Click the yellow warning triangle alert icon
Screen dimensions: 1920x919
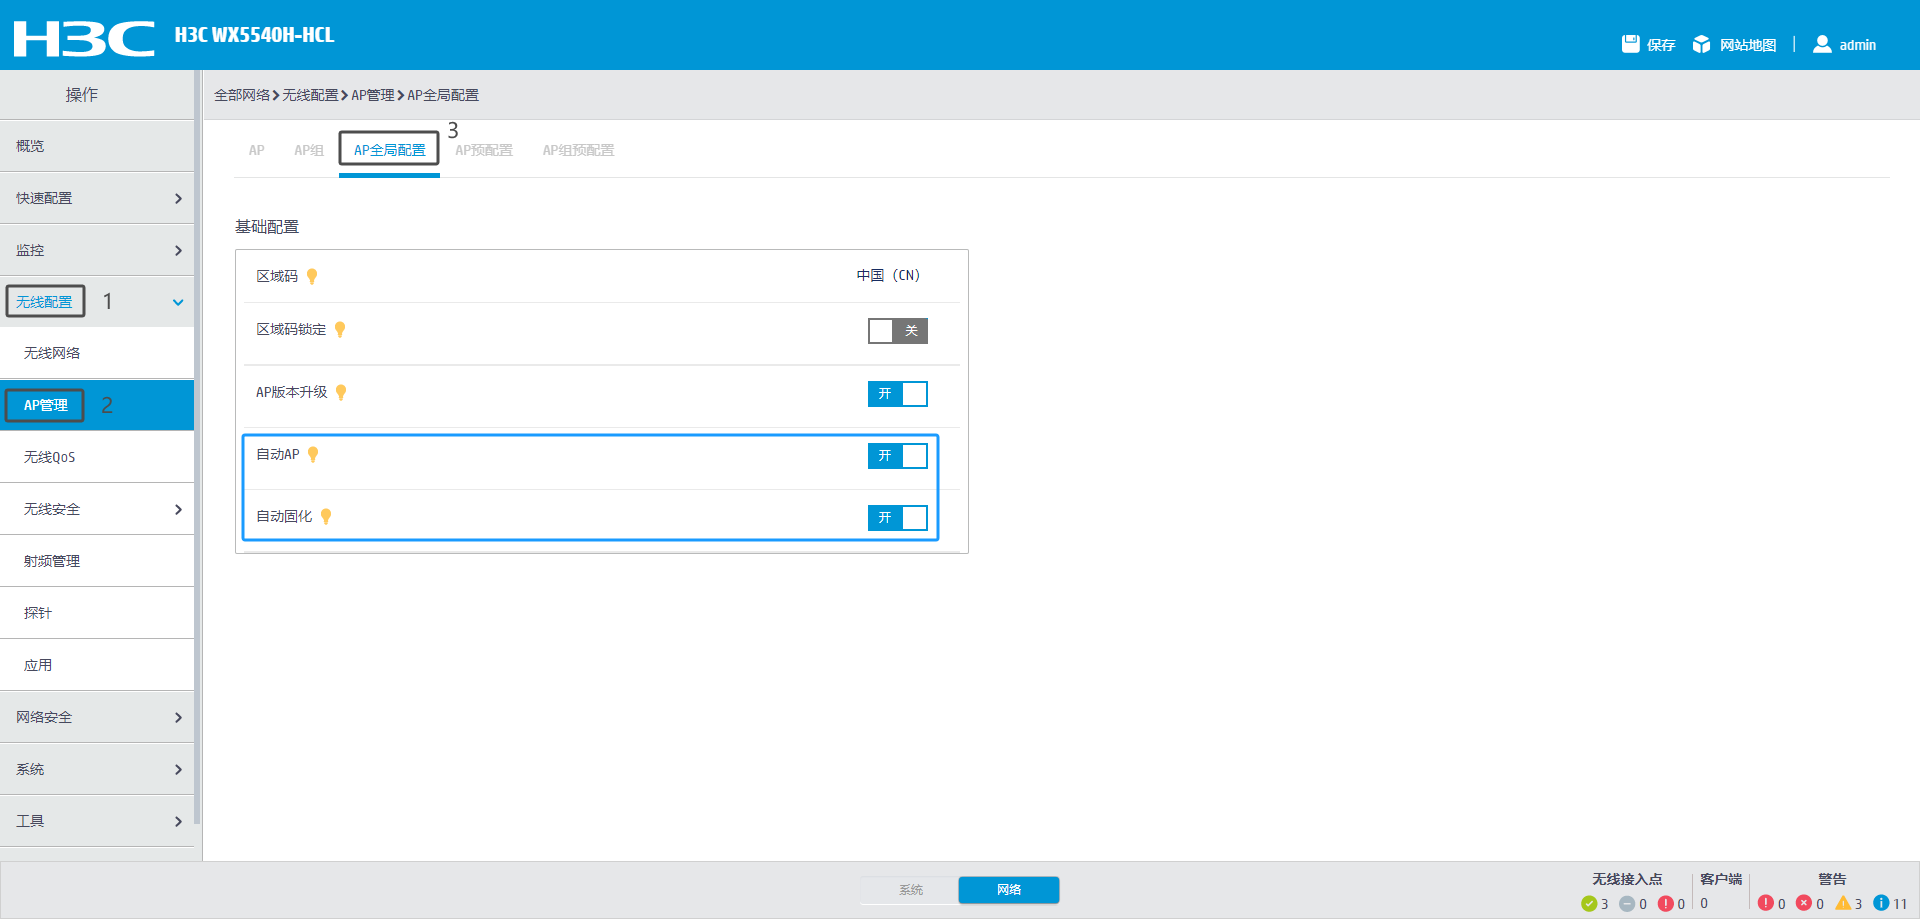1843,903
